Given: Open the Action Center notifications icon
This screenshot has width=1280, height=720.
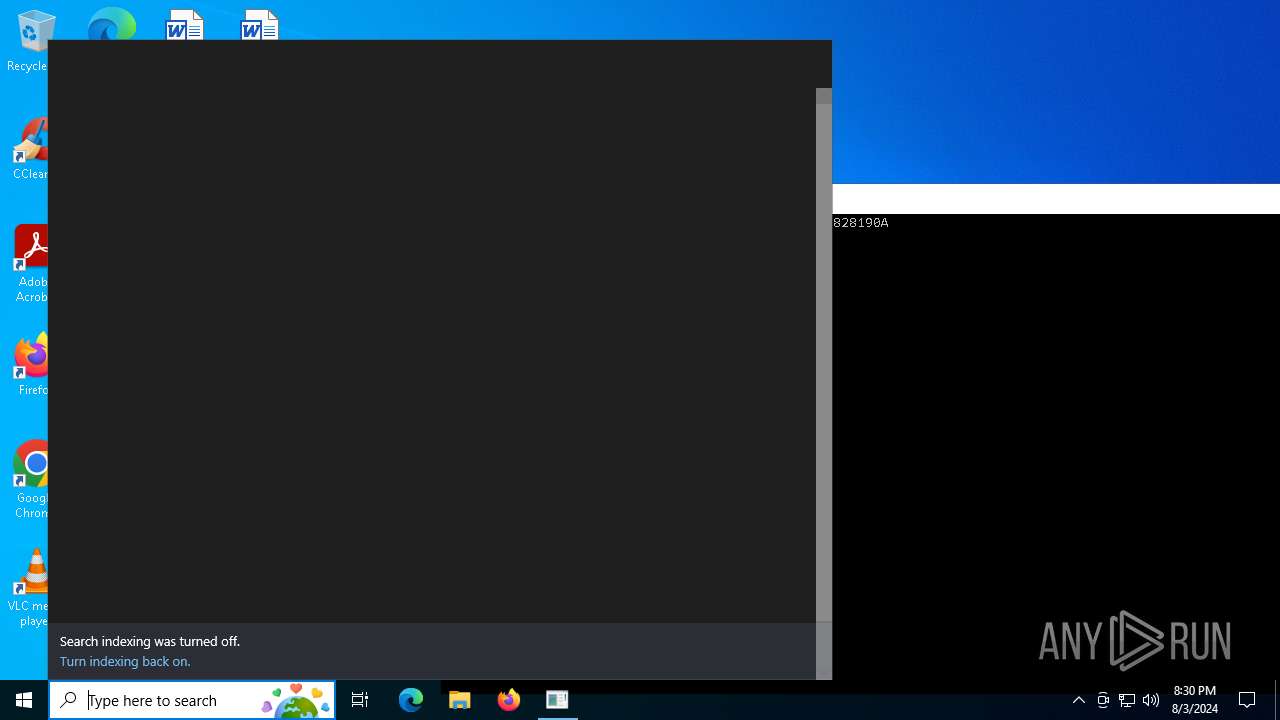Looking at the screenshot, I should point(1247,700).
